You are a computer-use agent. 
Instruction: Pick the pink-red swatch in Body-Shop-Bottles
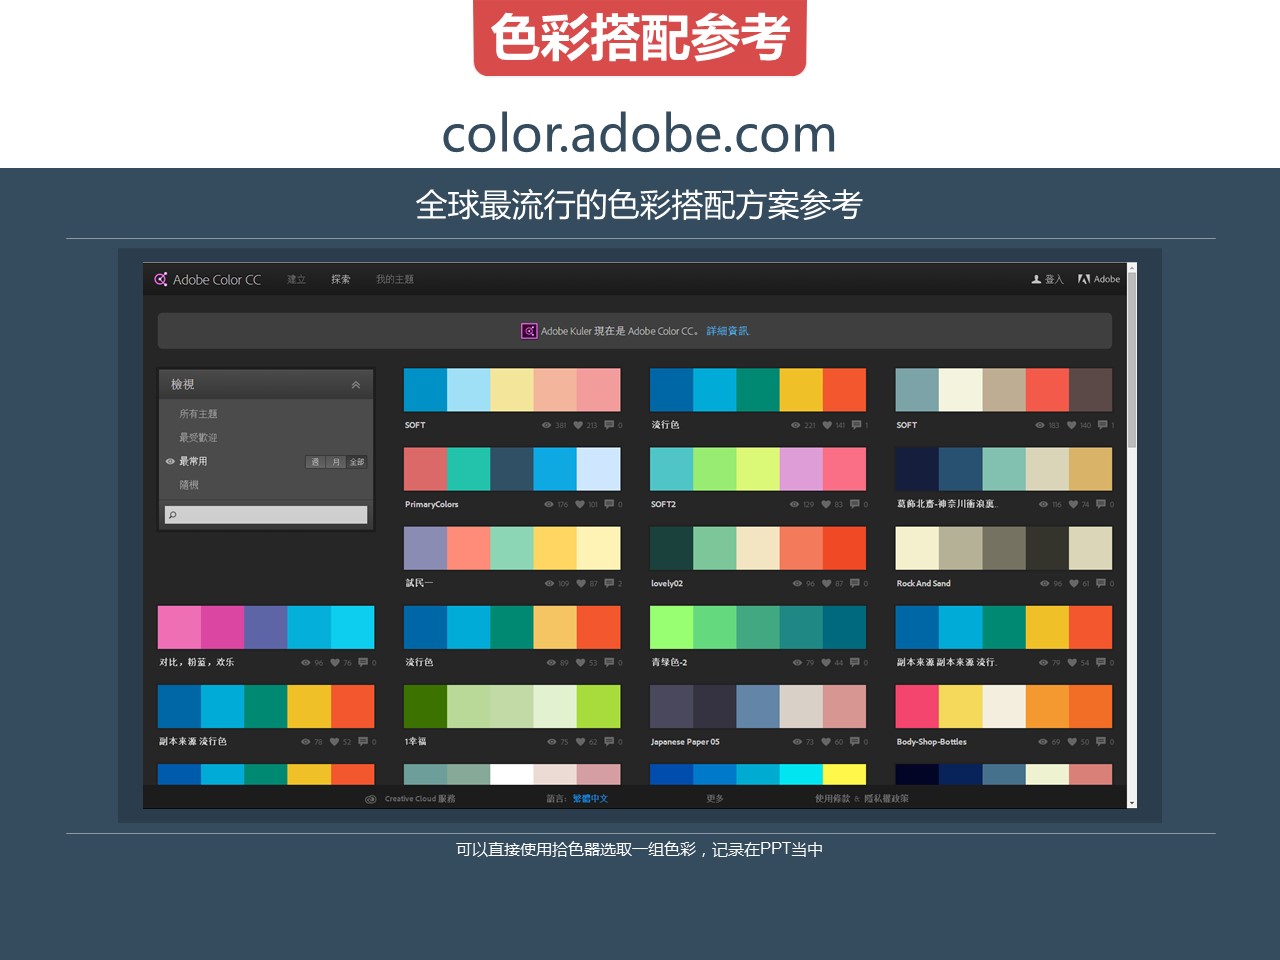coord(917,706)
